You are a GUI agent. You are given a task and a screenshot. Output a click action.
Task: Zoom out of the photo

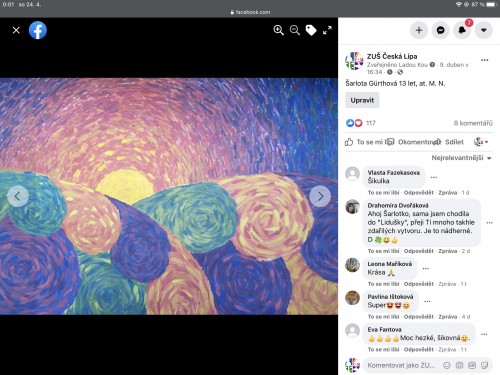coord(295,30)
